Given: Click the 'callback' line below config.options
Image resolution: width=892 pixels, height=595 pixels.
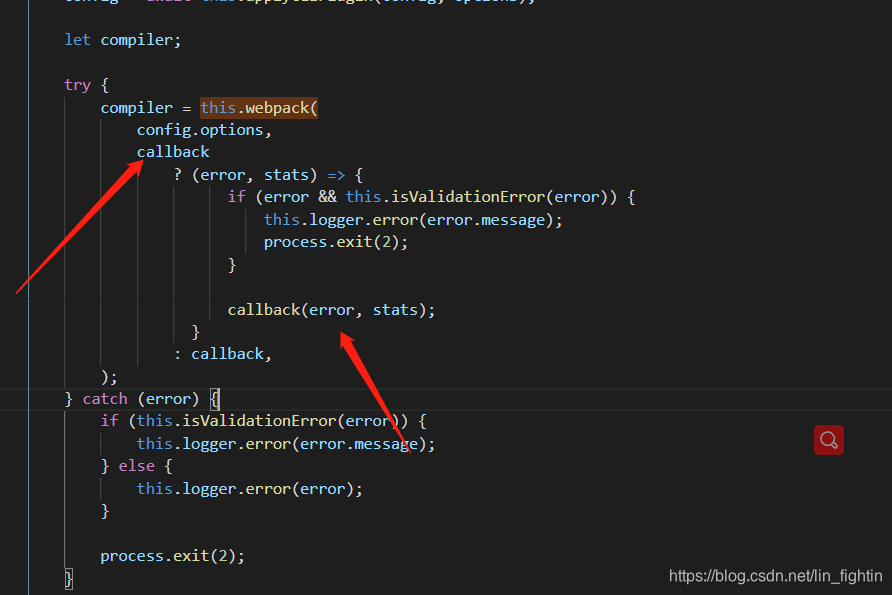Looking at the screenshot, I should (173, 152).
